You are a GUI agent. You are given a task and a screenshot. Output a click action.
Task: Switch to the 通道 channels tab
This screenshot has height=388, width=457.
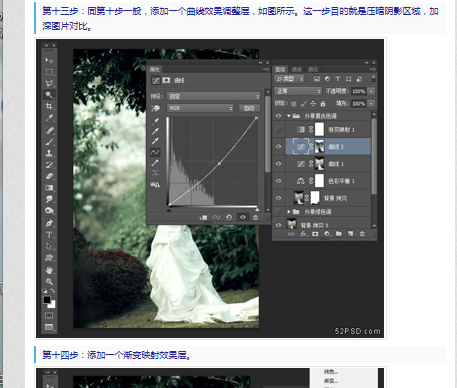pos(296,69)
